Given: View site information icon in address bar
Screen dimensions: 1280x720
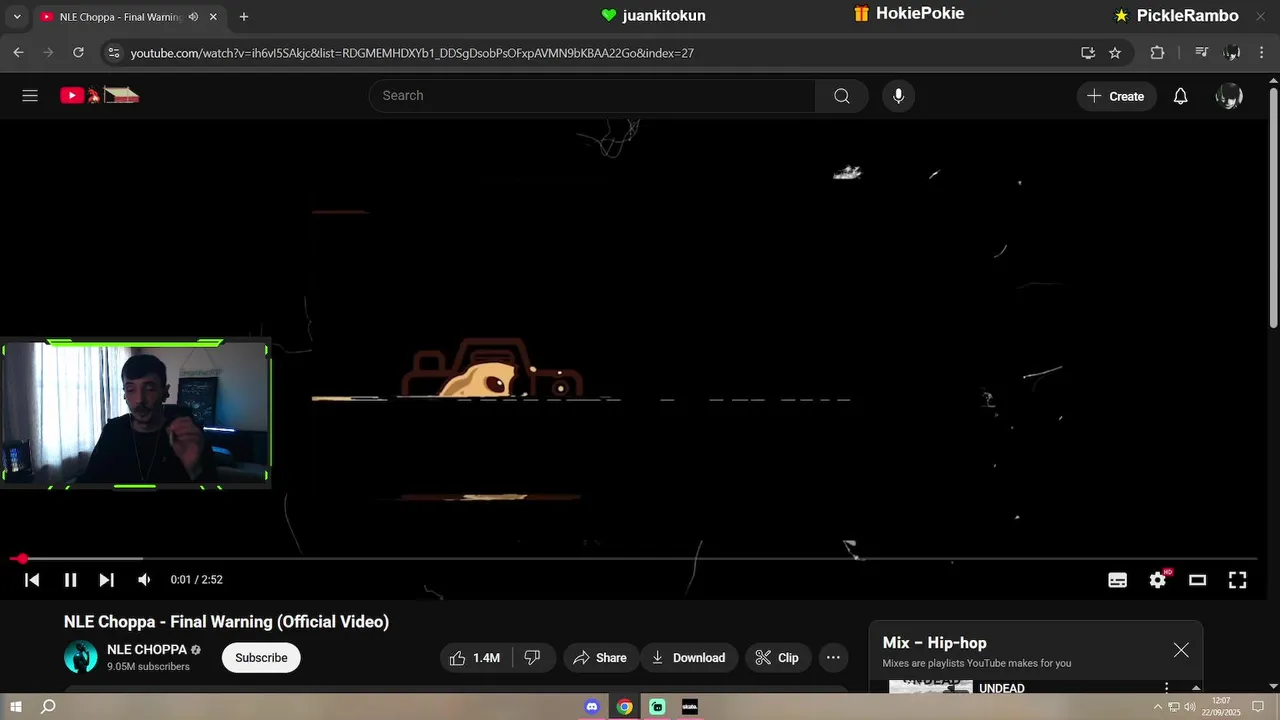Looking at the screenshot, I should coord(113,53).
